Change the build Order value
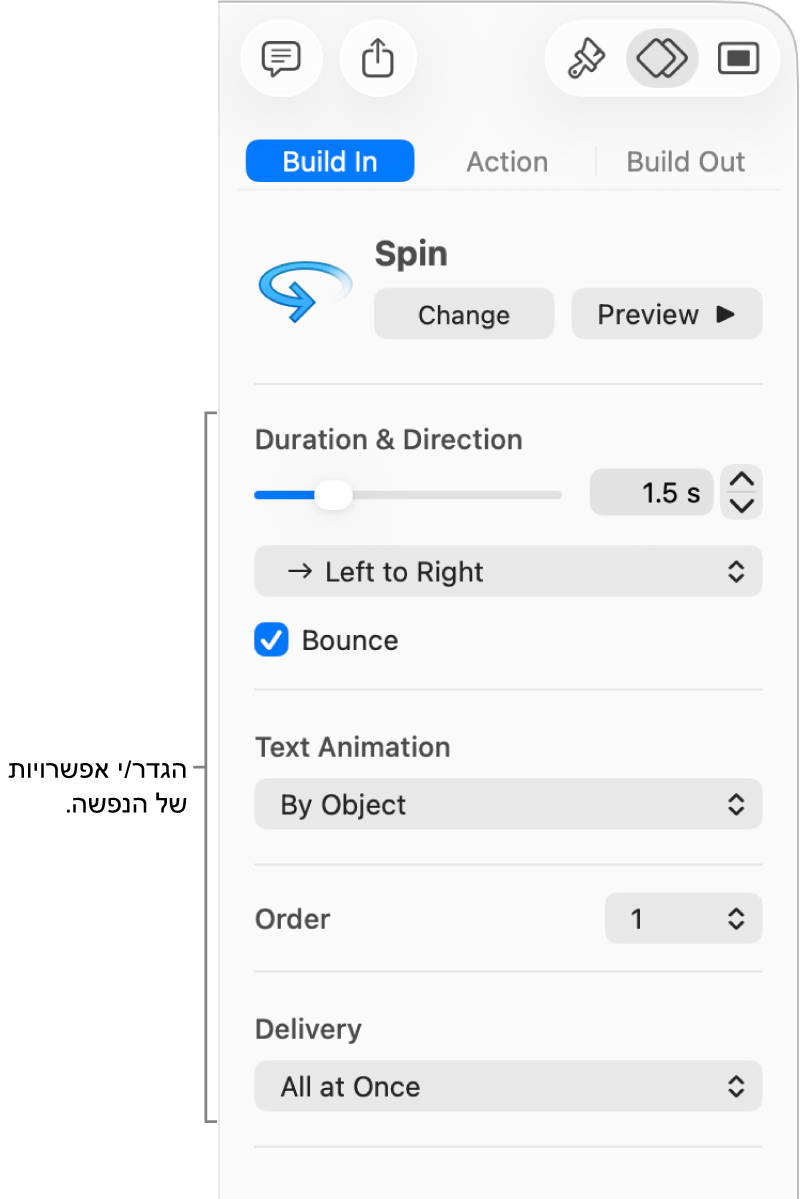This screenshot has height=1199, width=801. (683, 918)
